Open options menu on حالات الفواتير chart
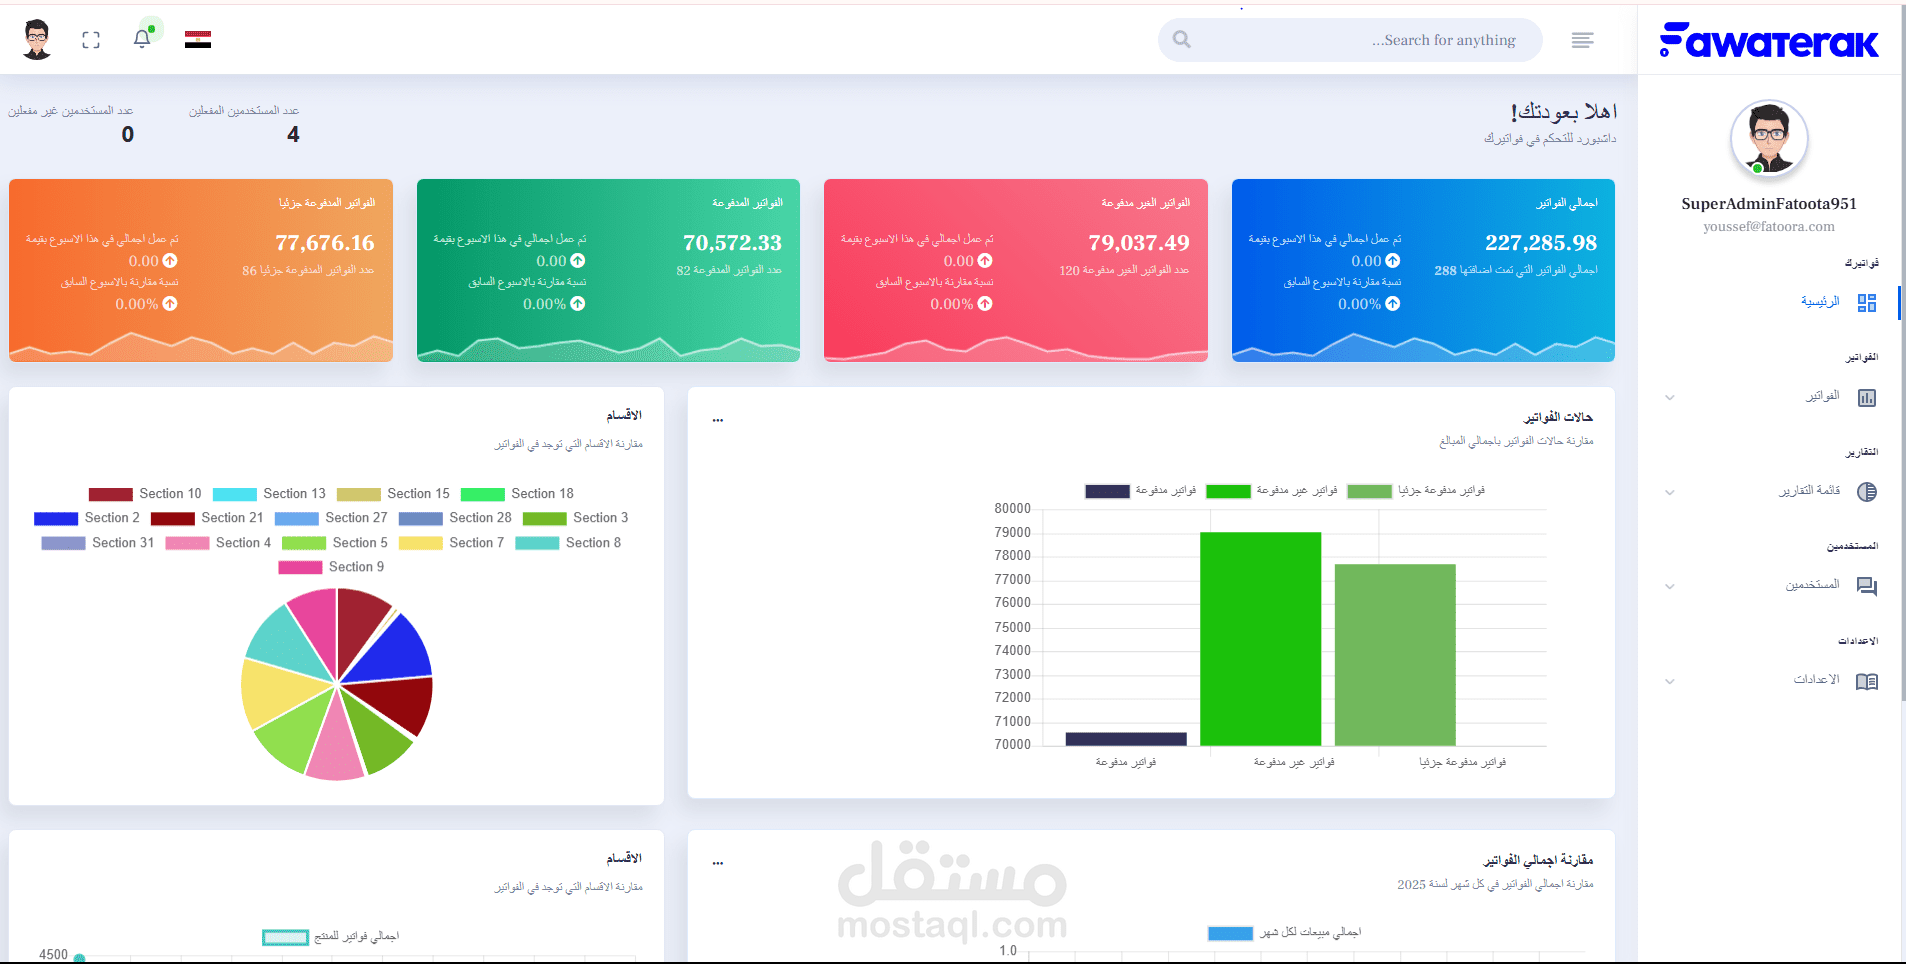The height and width of the screenshot is (964, 1906). point(718,420)
